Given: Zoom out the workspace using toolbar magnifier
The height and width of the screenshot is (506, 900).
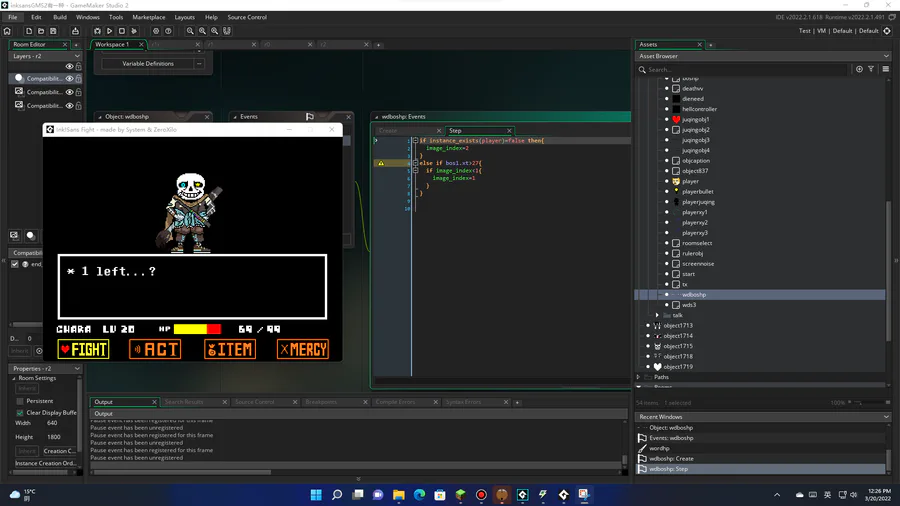Looking at the screenshot, I should [190, 31].
